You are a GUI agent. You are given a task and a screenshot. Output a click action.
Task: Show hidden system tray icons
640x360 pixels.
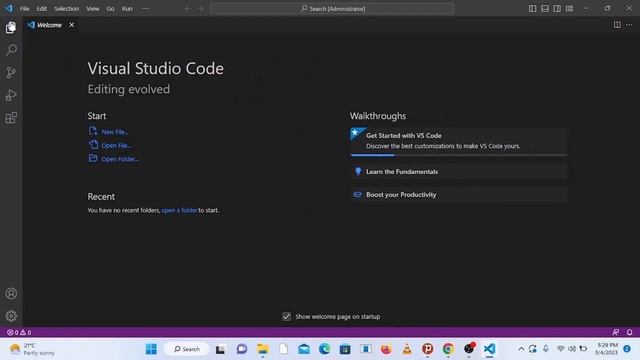coord(521,349)
